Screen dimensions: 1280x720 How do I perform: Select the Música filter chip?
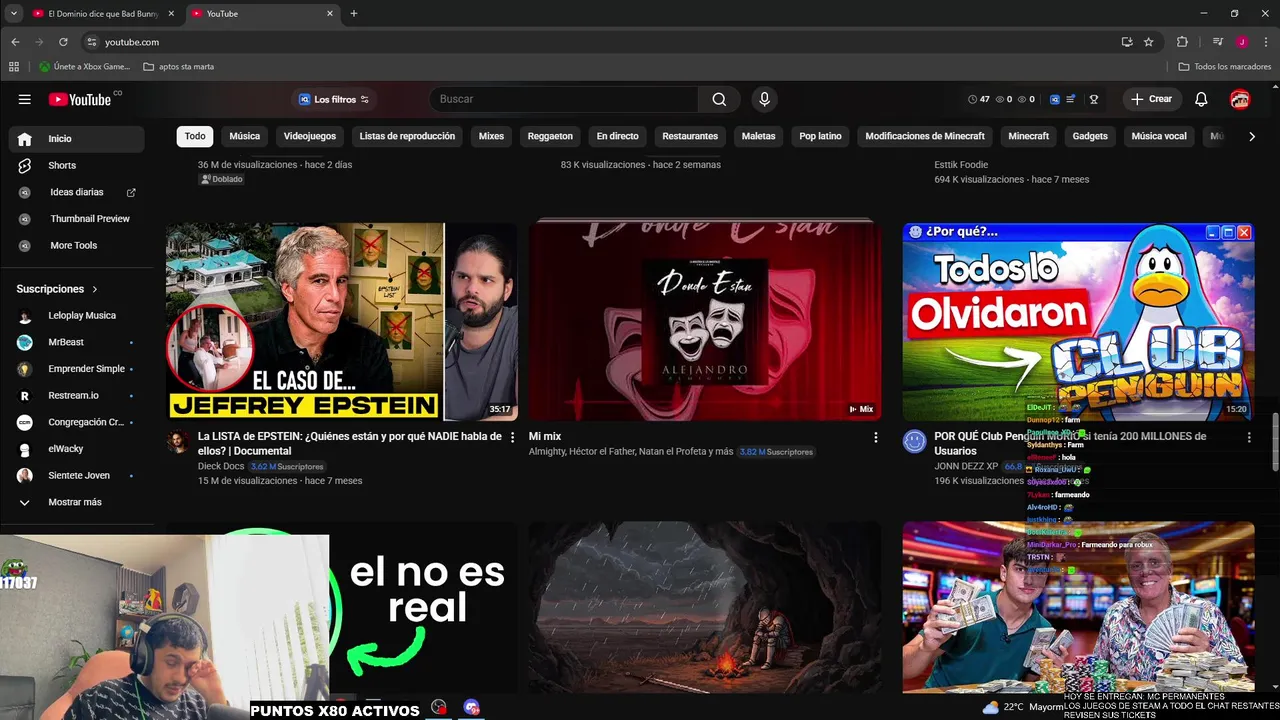click(x=244, y=136)
